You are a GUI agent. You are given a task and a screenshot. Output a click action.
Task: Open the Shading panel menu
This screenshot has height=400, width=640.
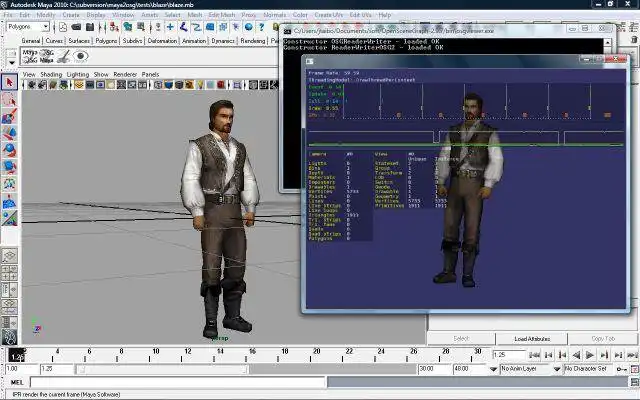(50, 74)
